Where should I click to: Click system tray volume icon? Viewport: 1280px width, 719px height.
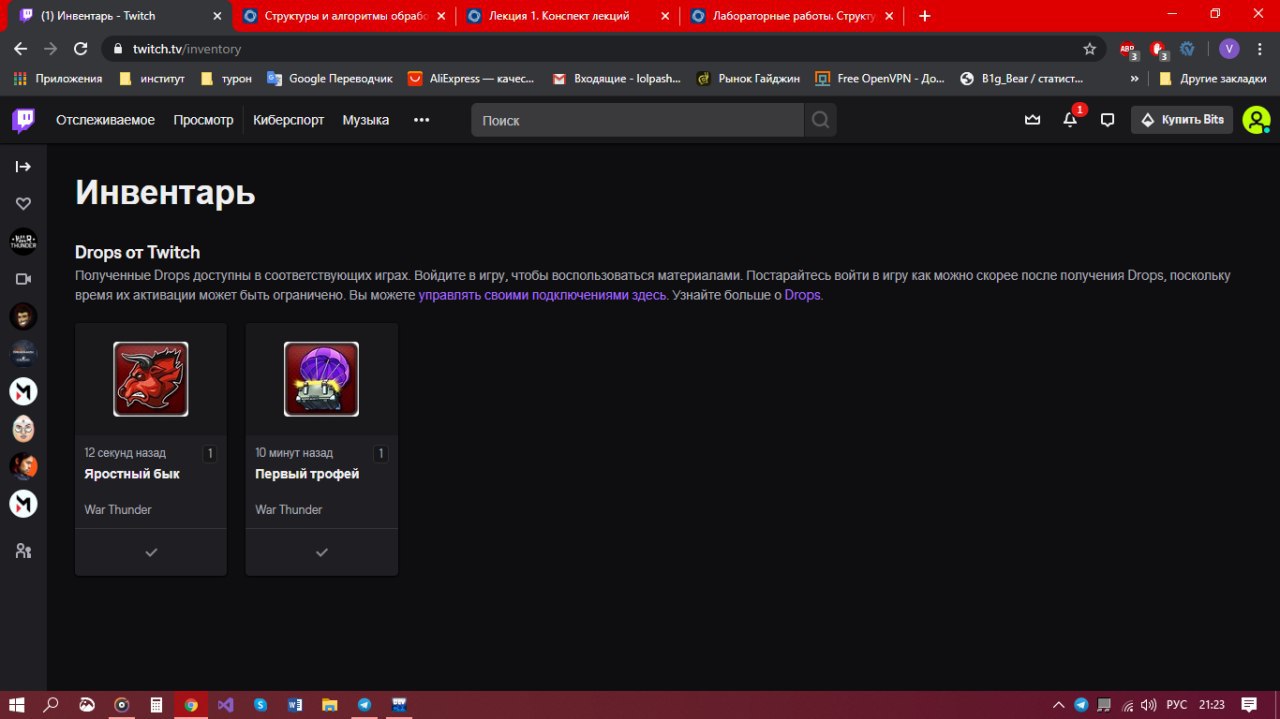click(1150, 705)
